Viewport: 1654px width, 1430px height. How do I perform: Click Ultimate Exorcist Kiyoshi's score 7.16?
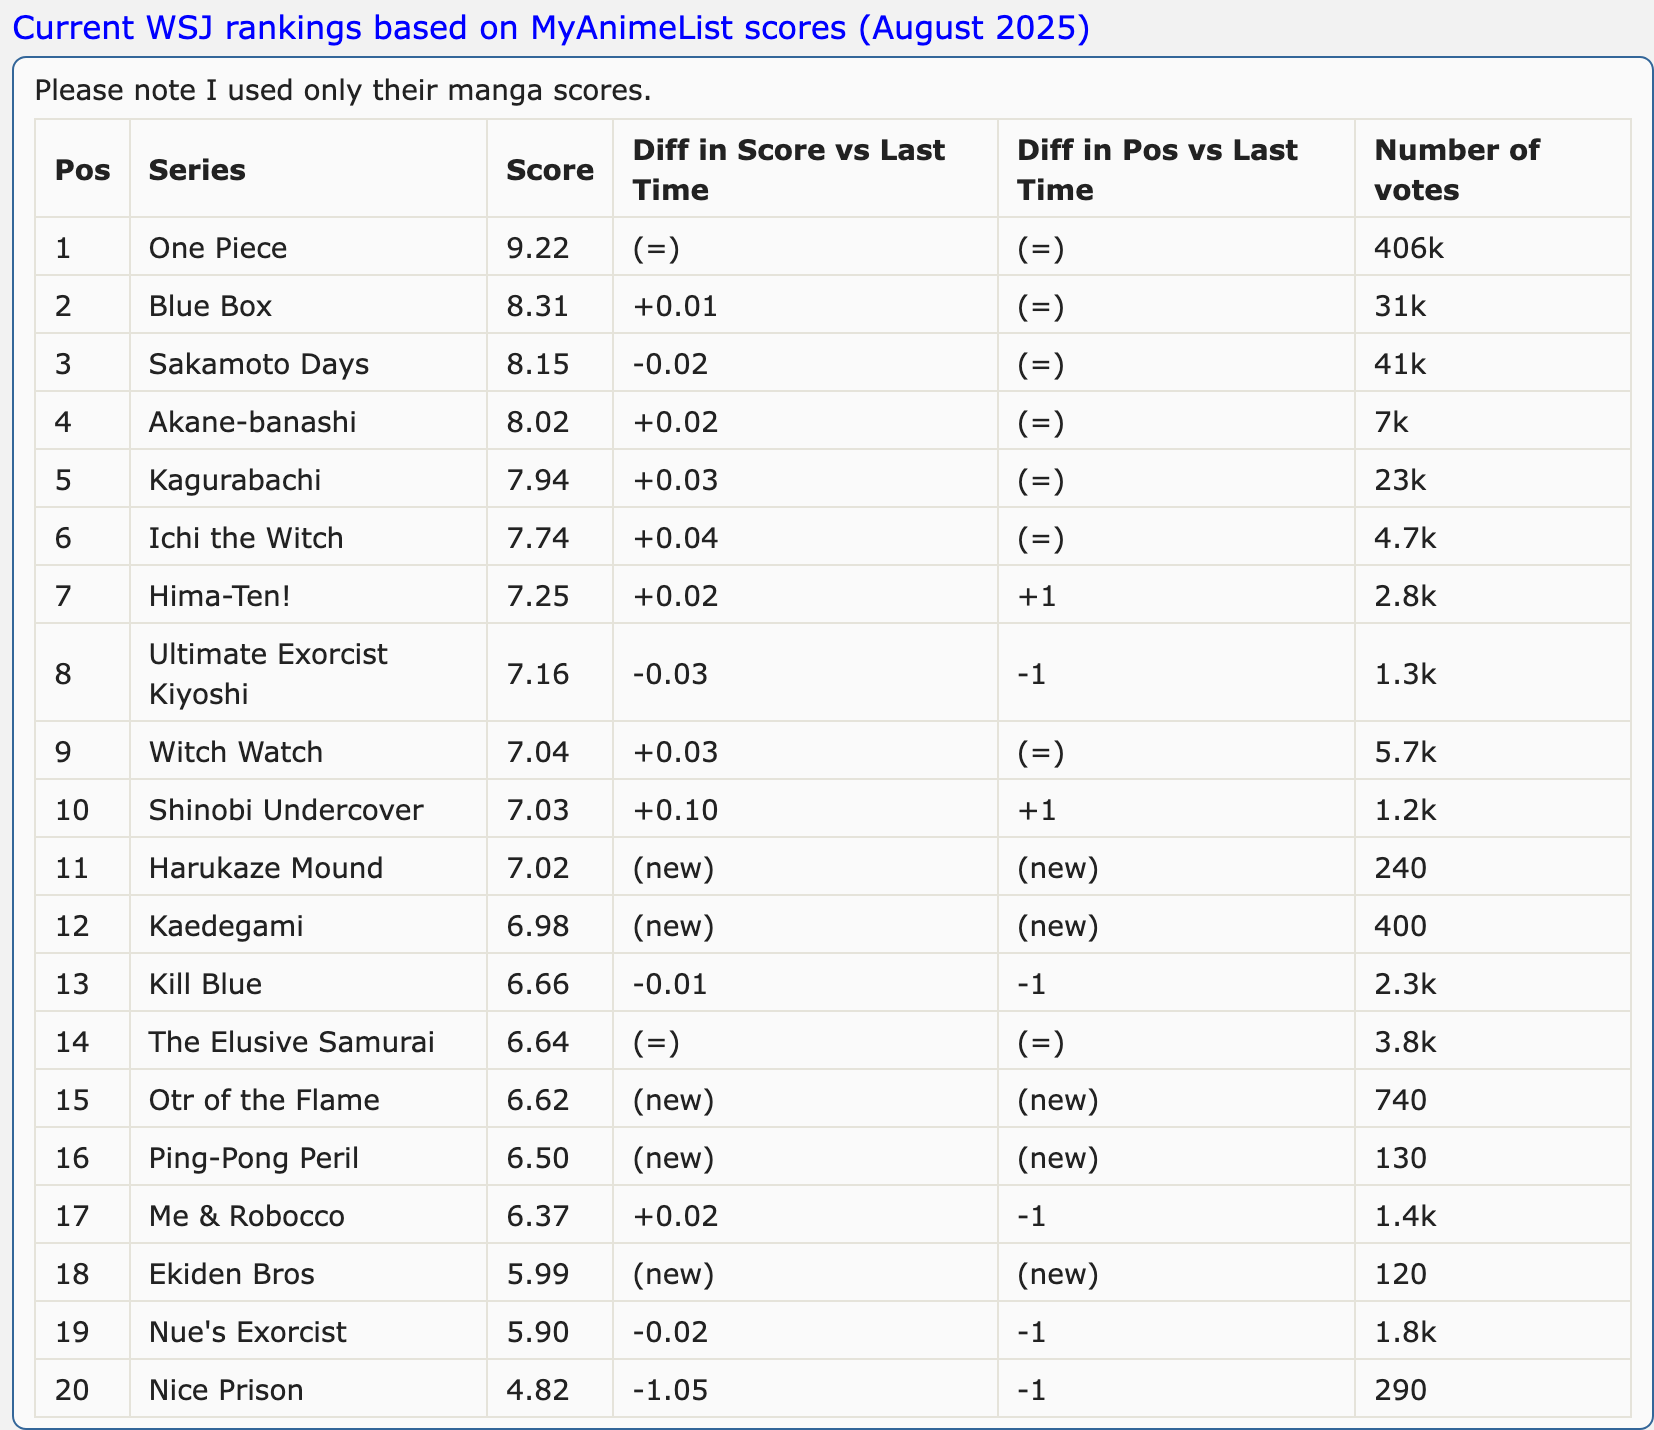point(537,673)
